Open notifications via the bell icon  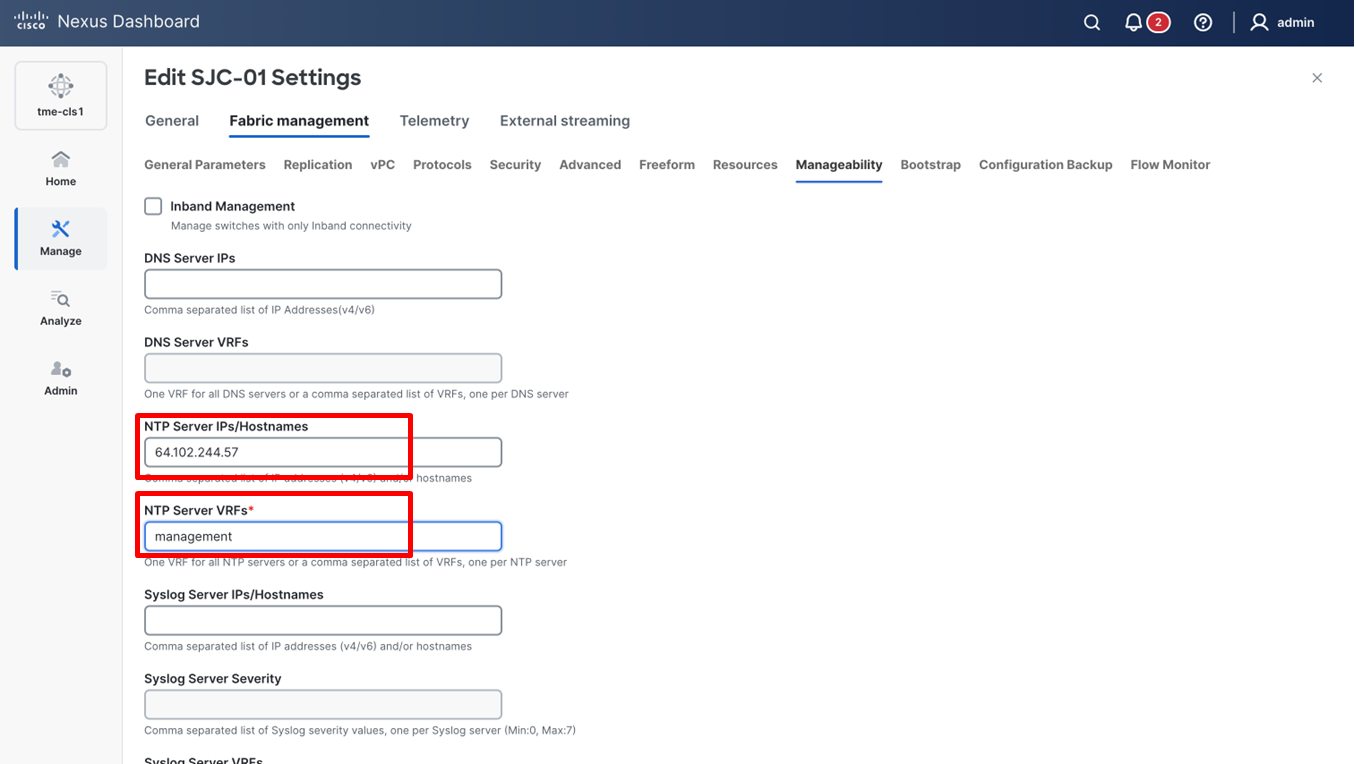tap(1132, 21)
